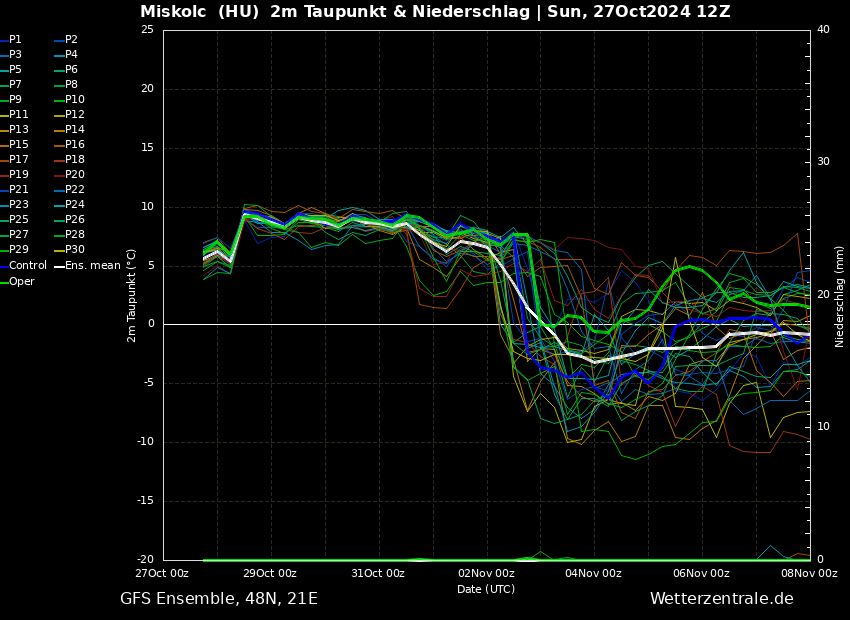Select the Ens. mean legend entry
Screen dimensions: 850x620
pyautogui.click(x=92, y=266)
